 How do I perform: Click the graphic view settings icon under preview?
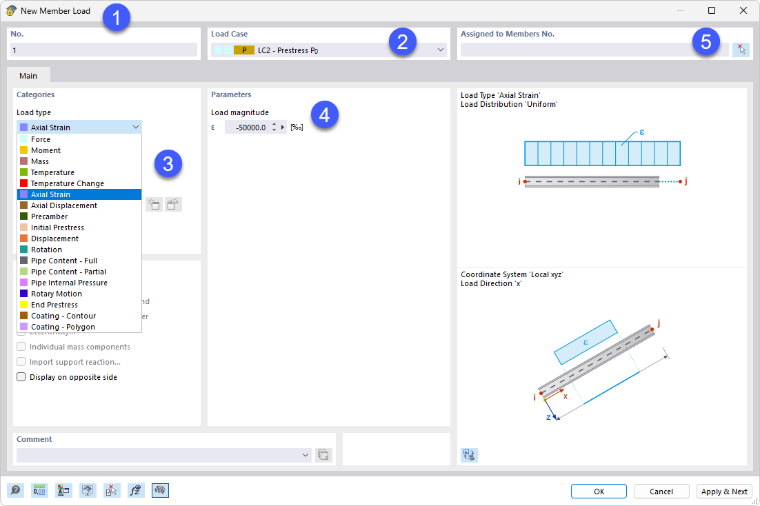(x=469, y=455)
